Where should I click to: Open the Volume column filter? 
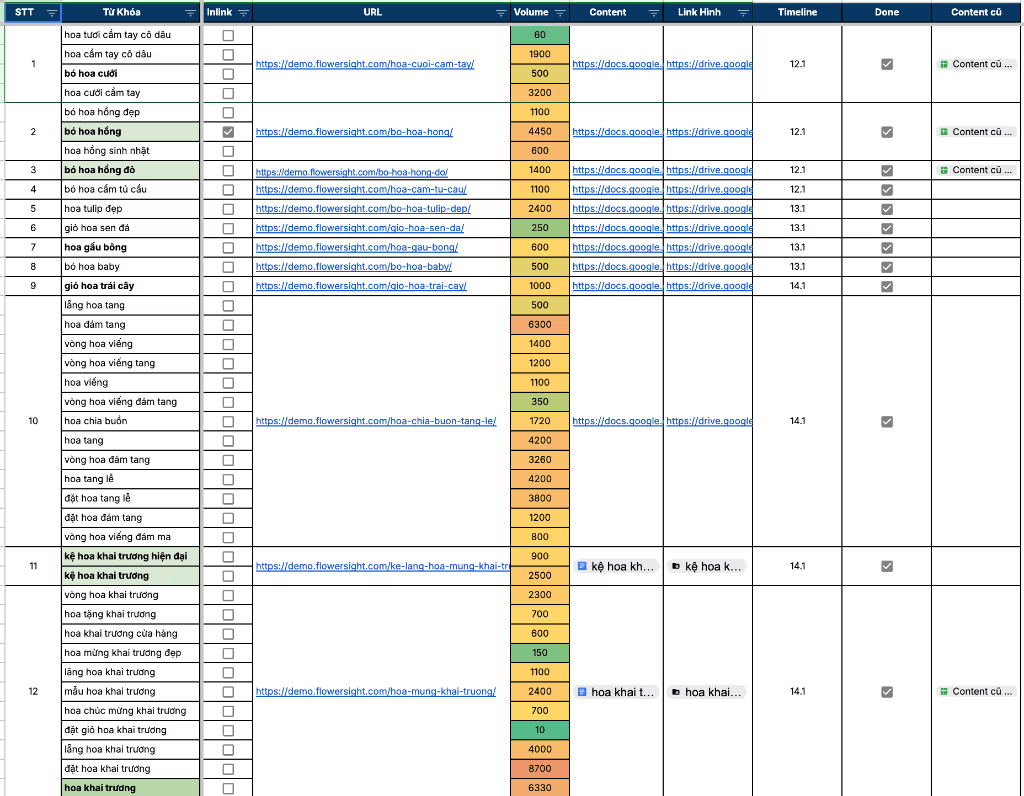coord(560,13)
